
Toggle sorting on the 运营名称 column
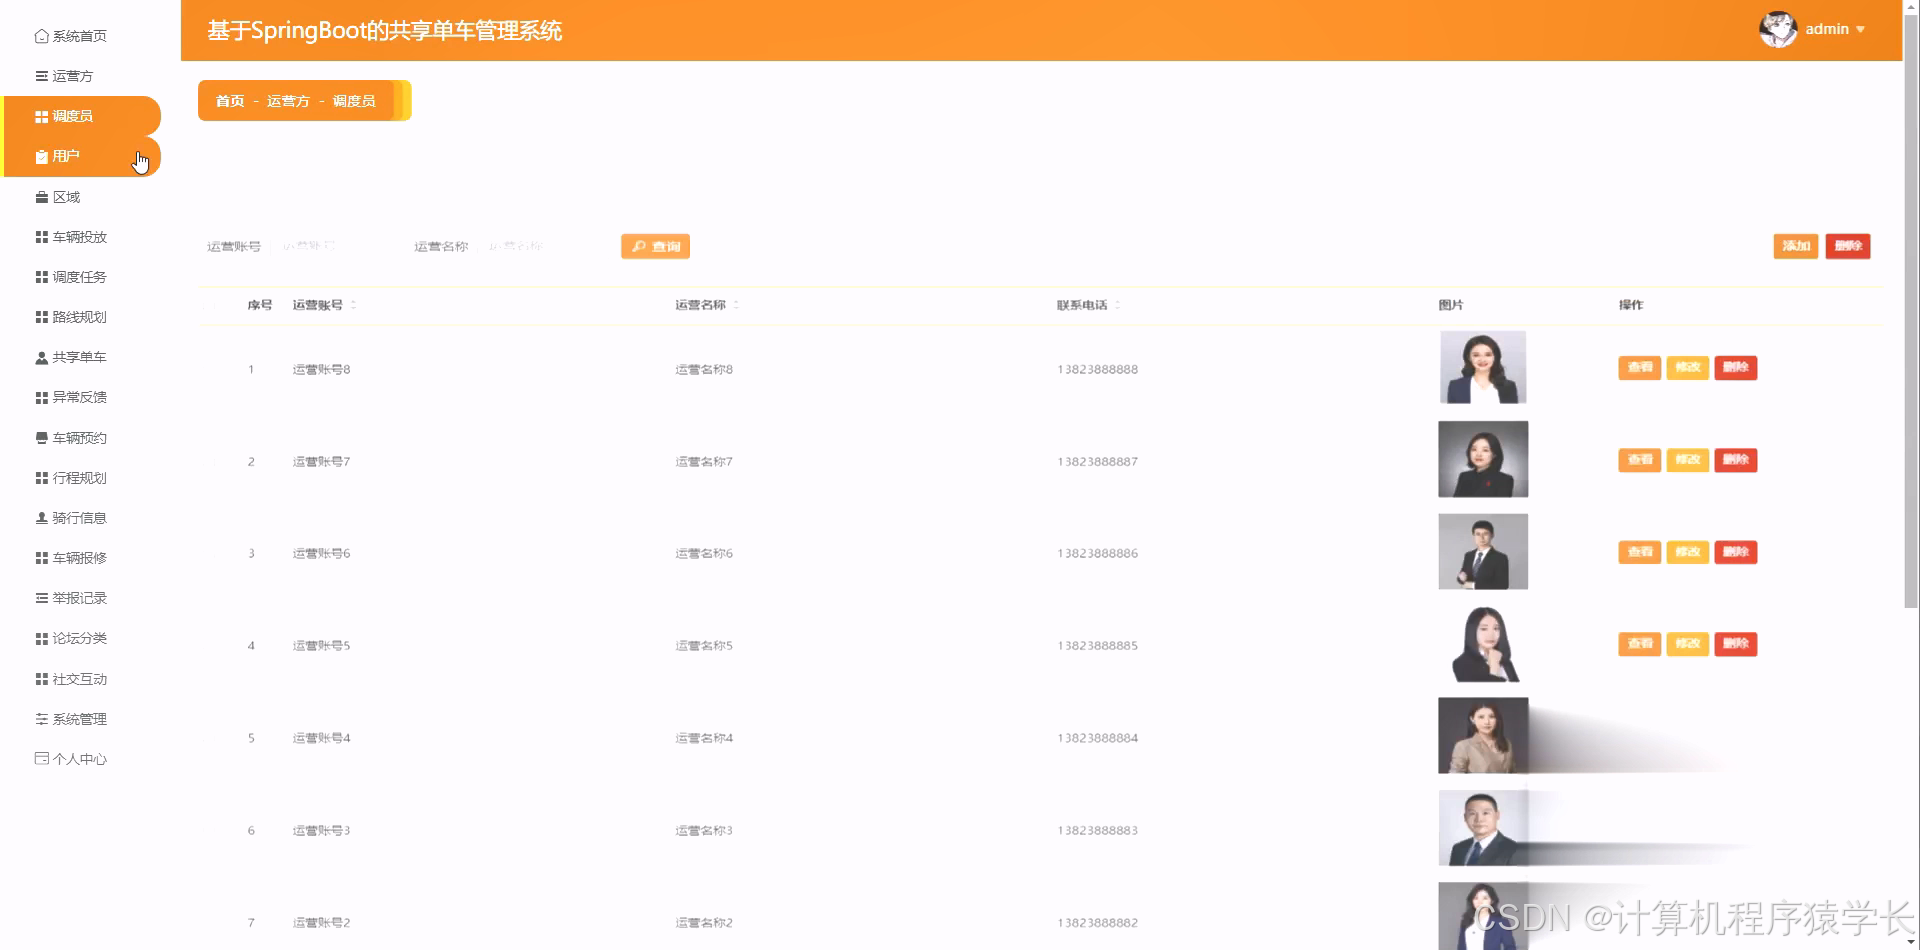737,305
